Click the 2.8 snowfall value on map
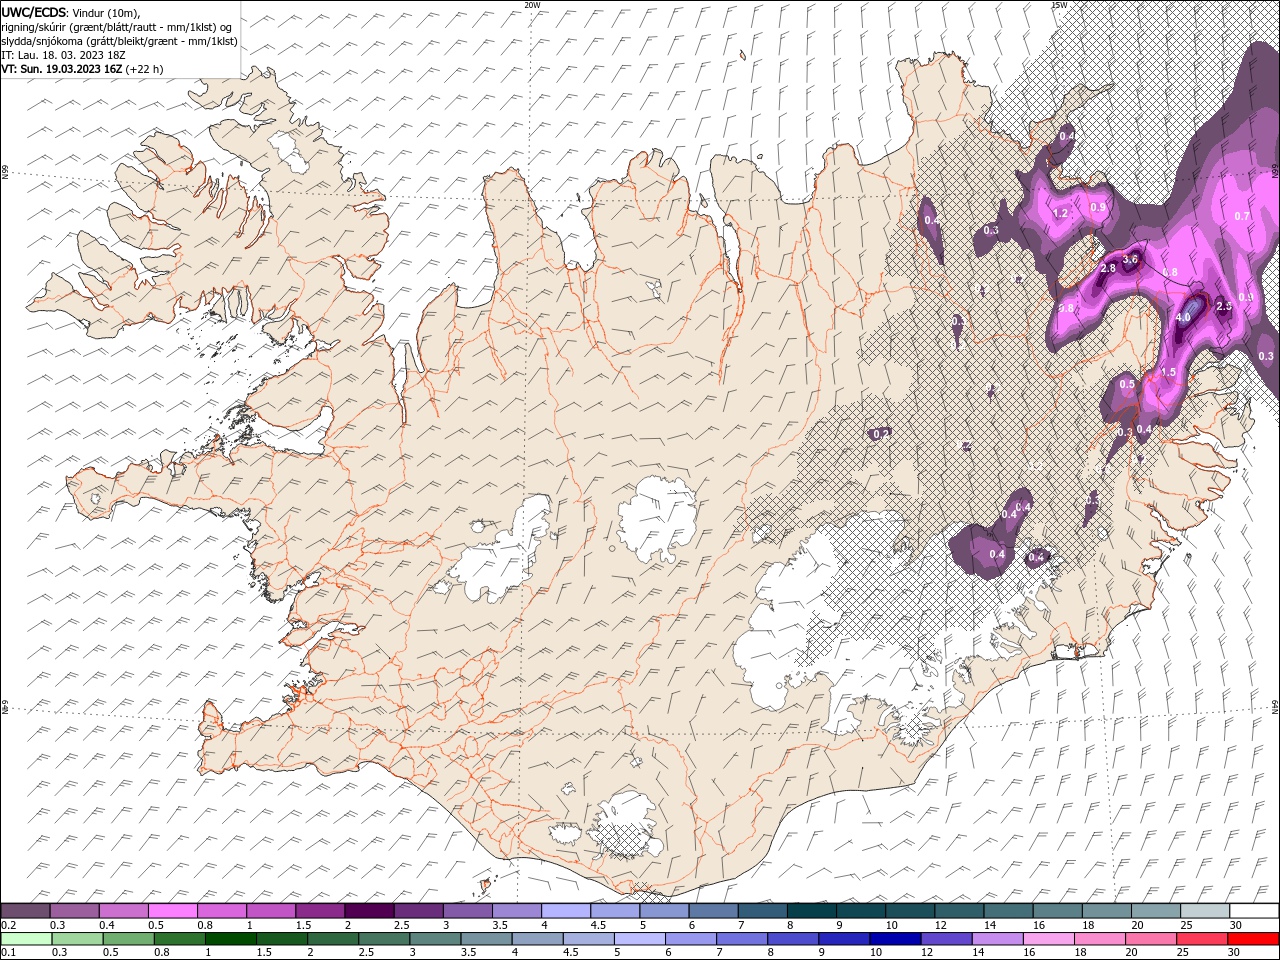The image size is (1280, 960). [1108, 269]
